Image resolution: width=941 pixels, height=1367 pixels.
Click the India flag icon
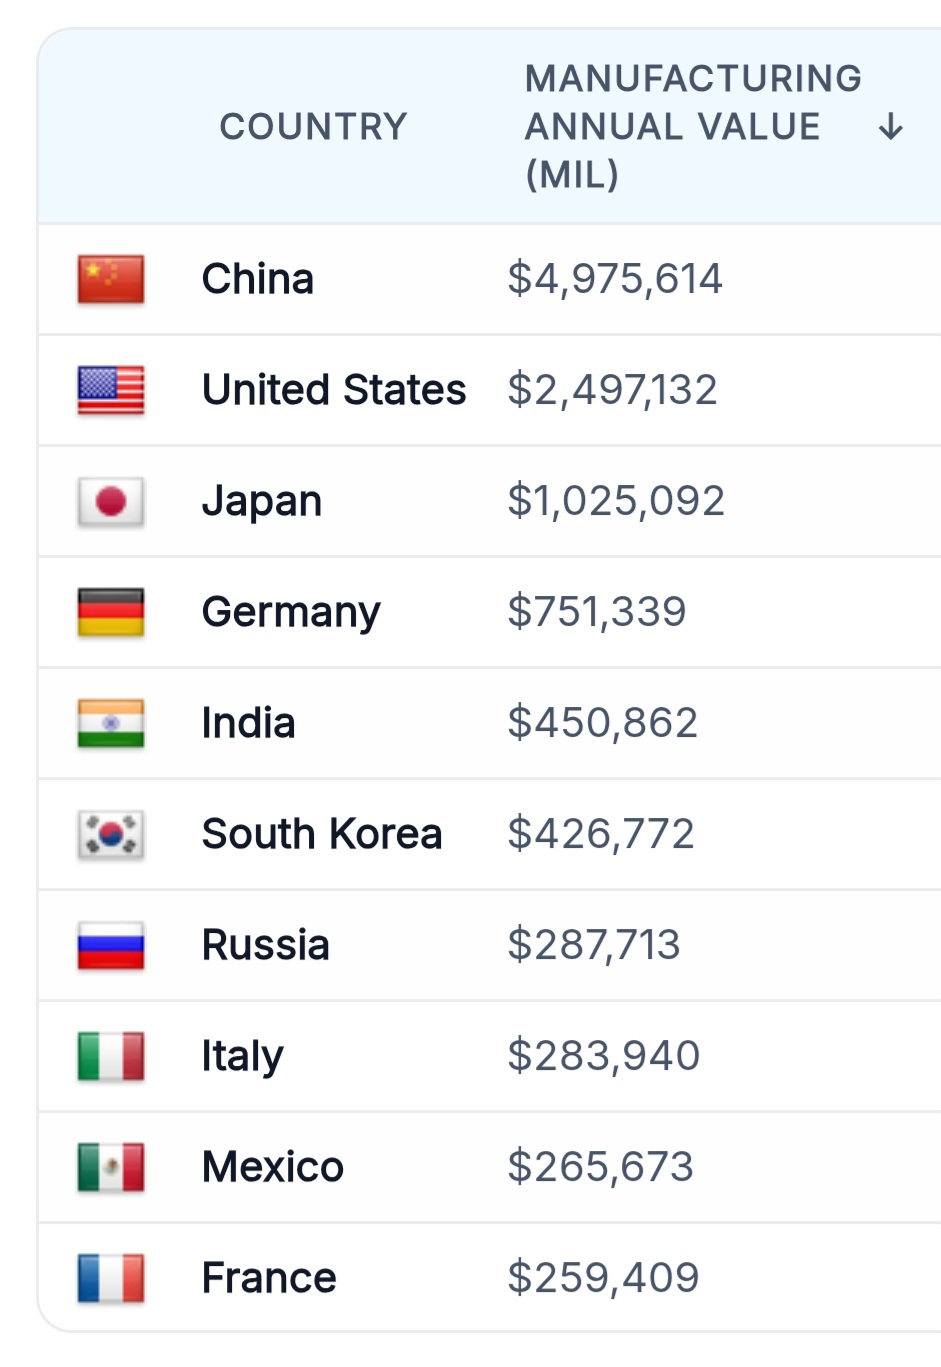click(111, 723)
